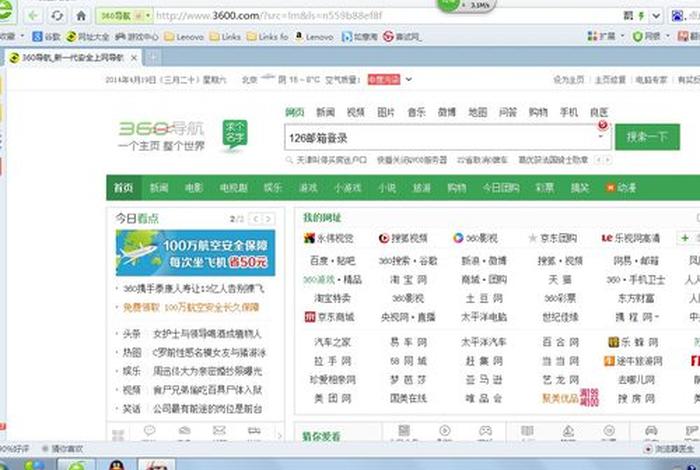Close the 360导航 browser tab
700x470 pixels.
click(133, 58)
